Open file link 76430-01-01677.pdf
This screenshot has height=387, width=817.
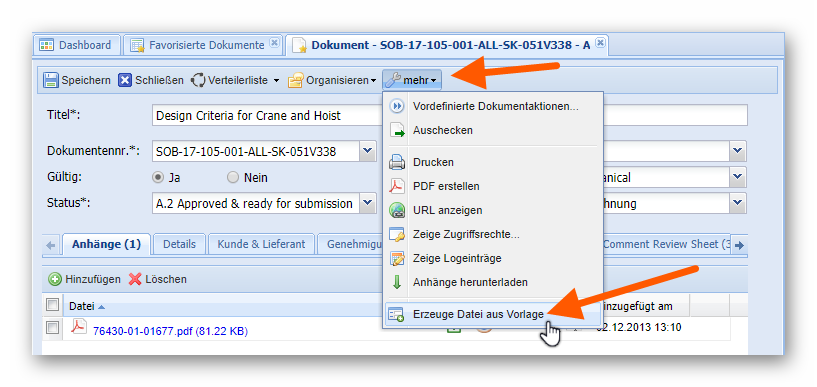tap(170, 331)
